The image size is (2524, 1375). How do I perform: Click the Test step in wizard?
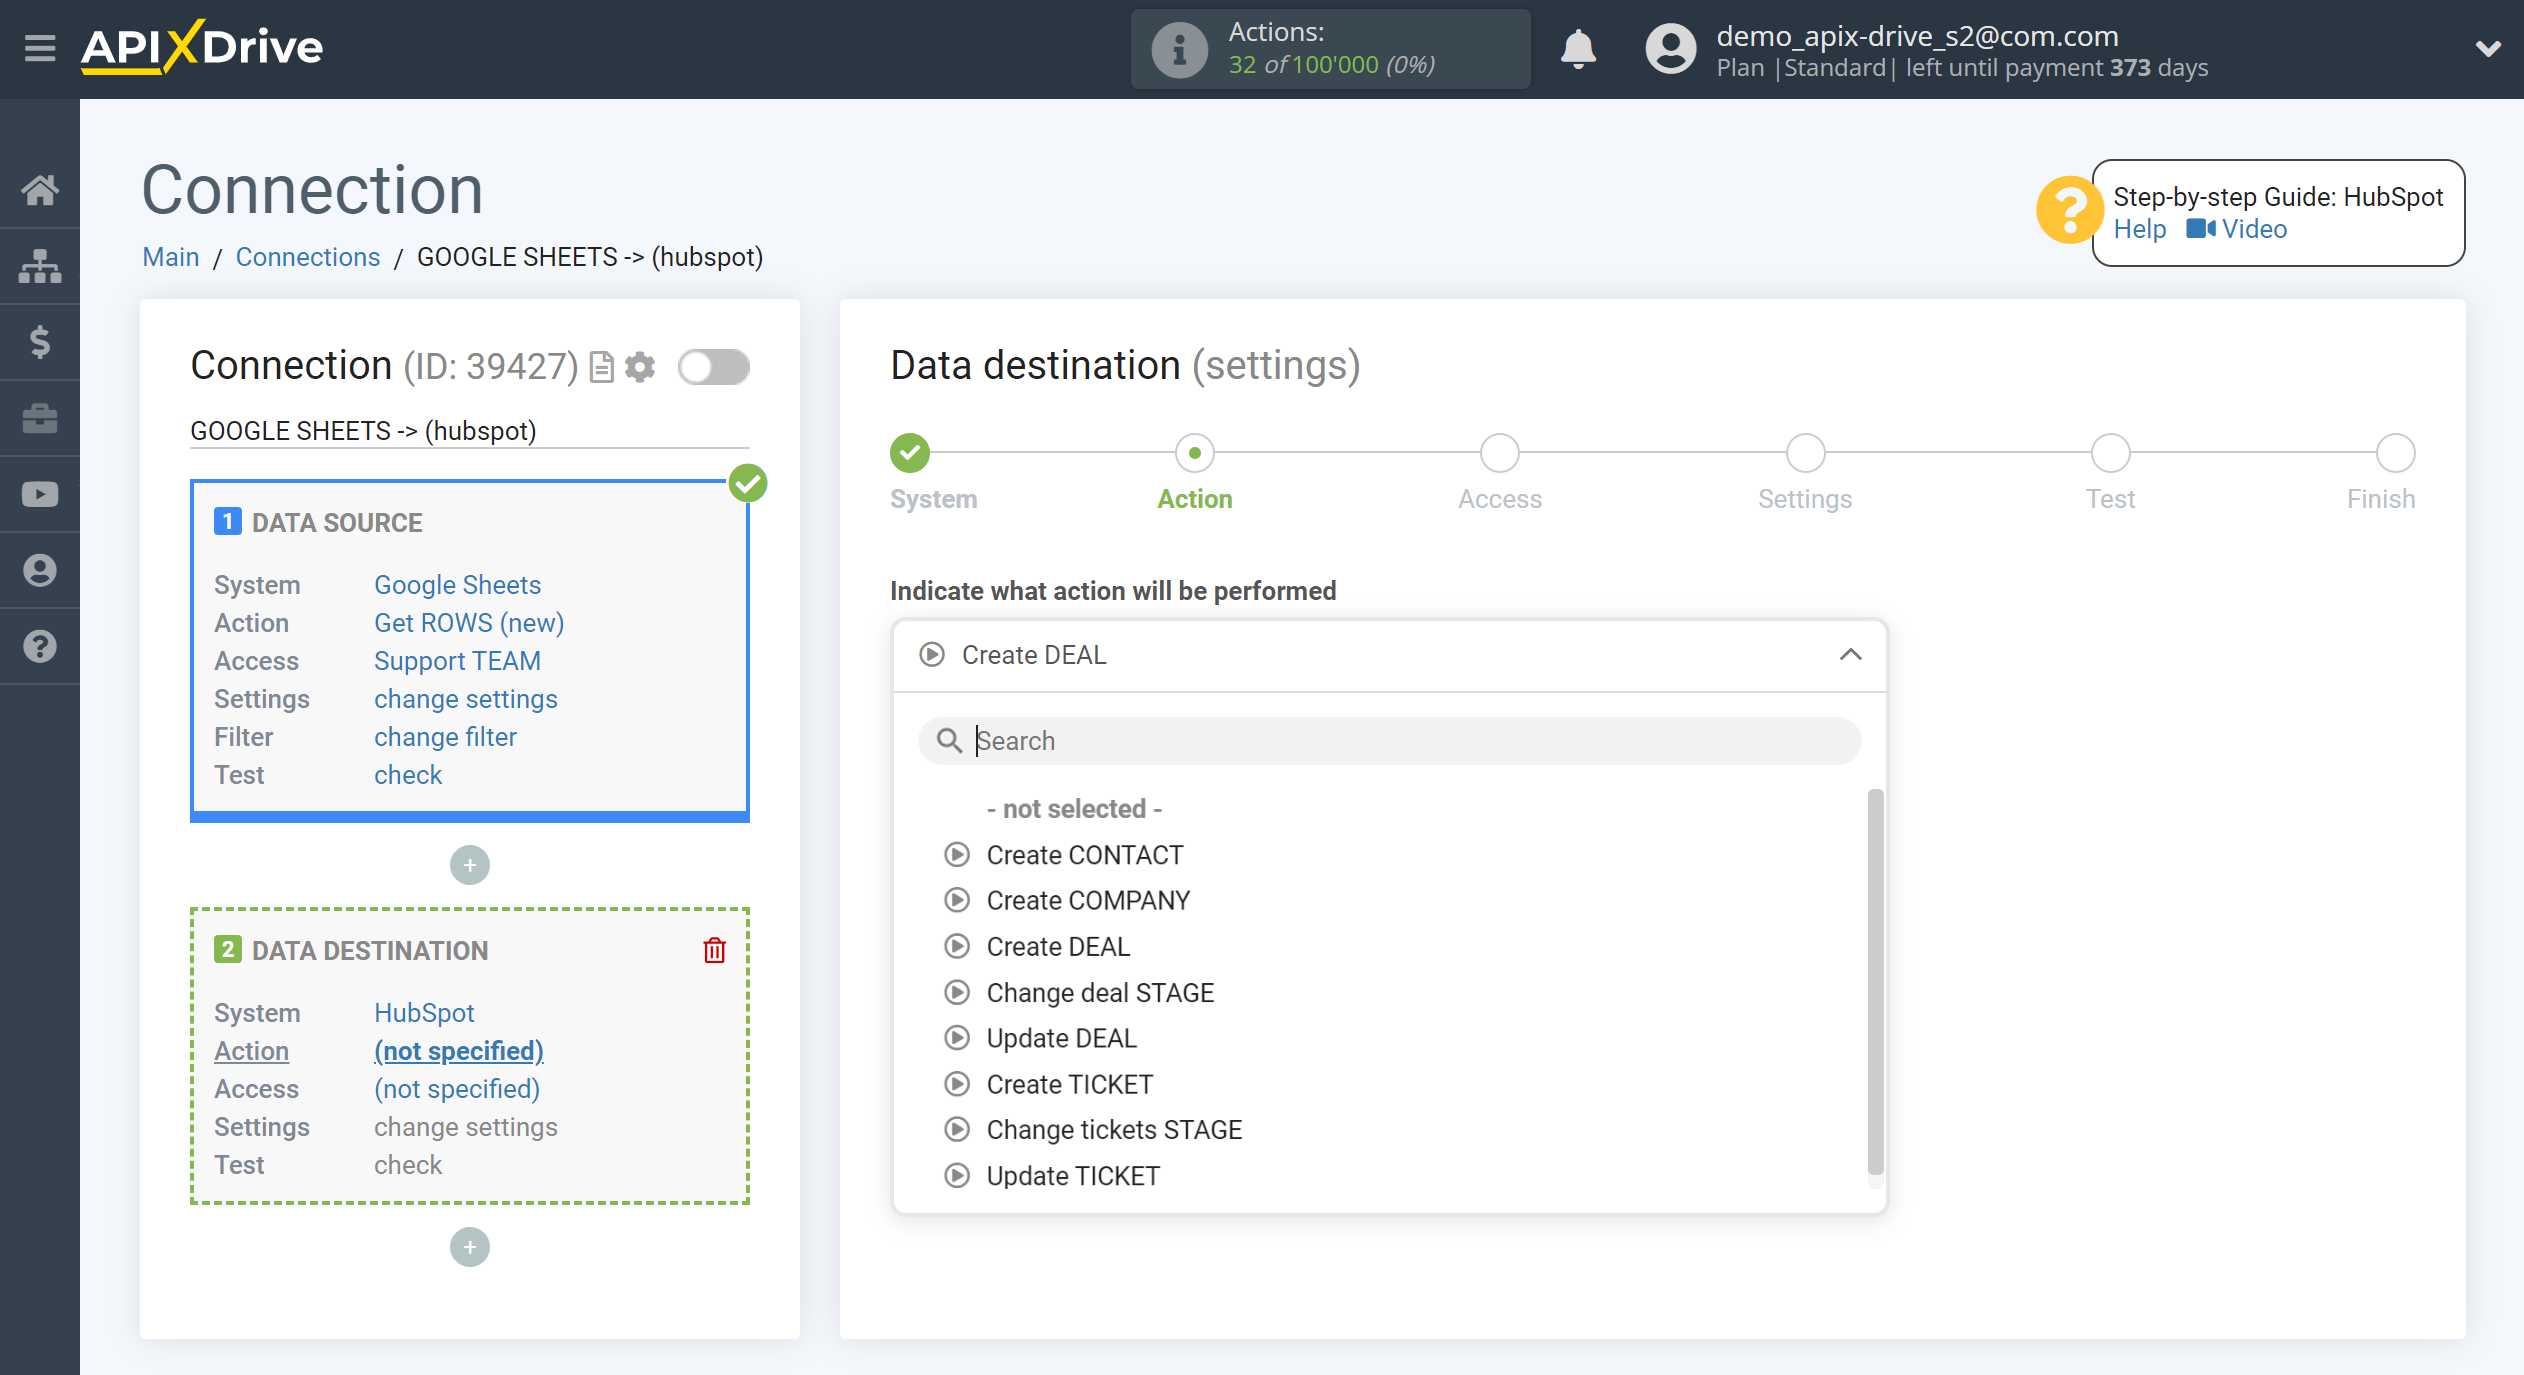click(x=2110, y=453)
